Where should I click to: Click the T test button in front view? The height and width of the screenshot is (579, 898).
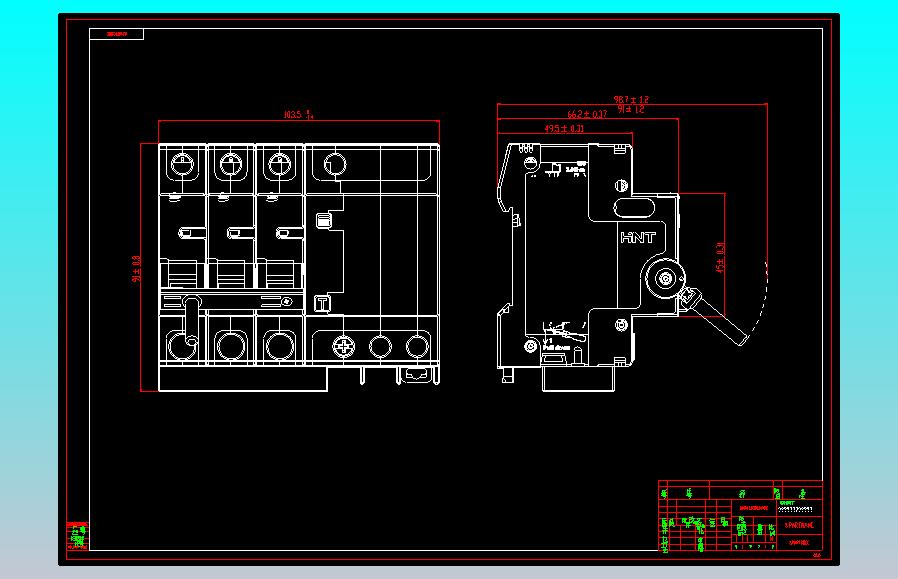click(322, 304)
